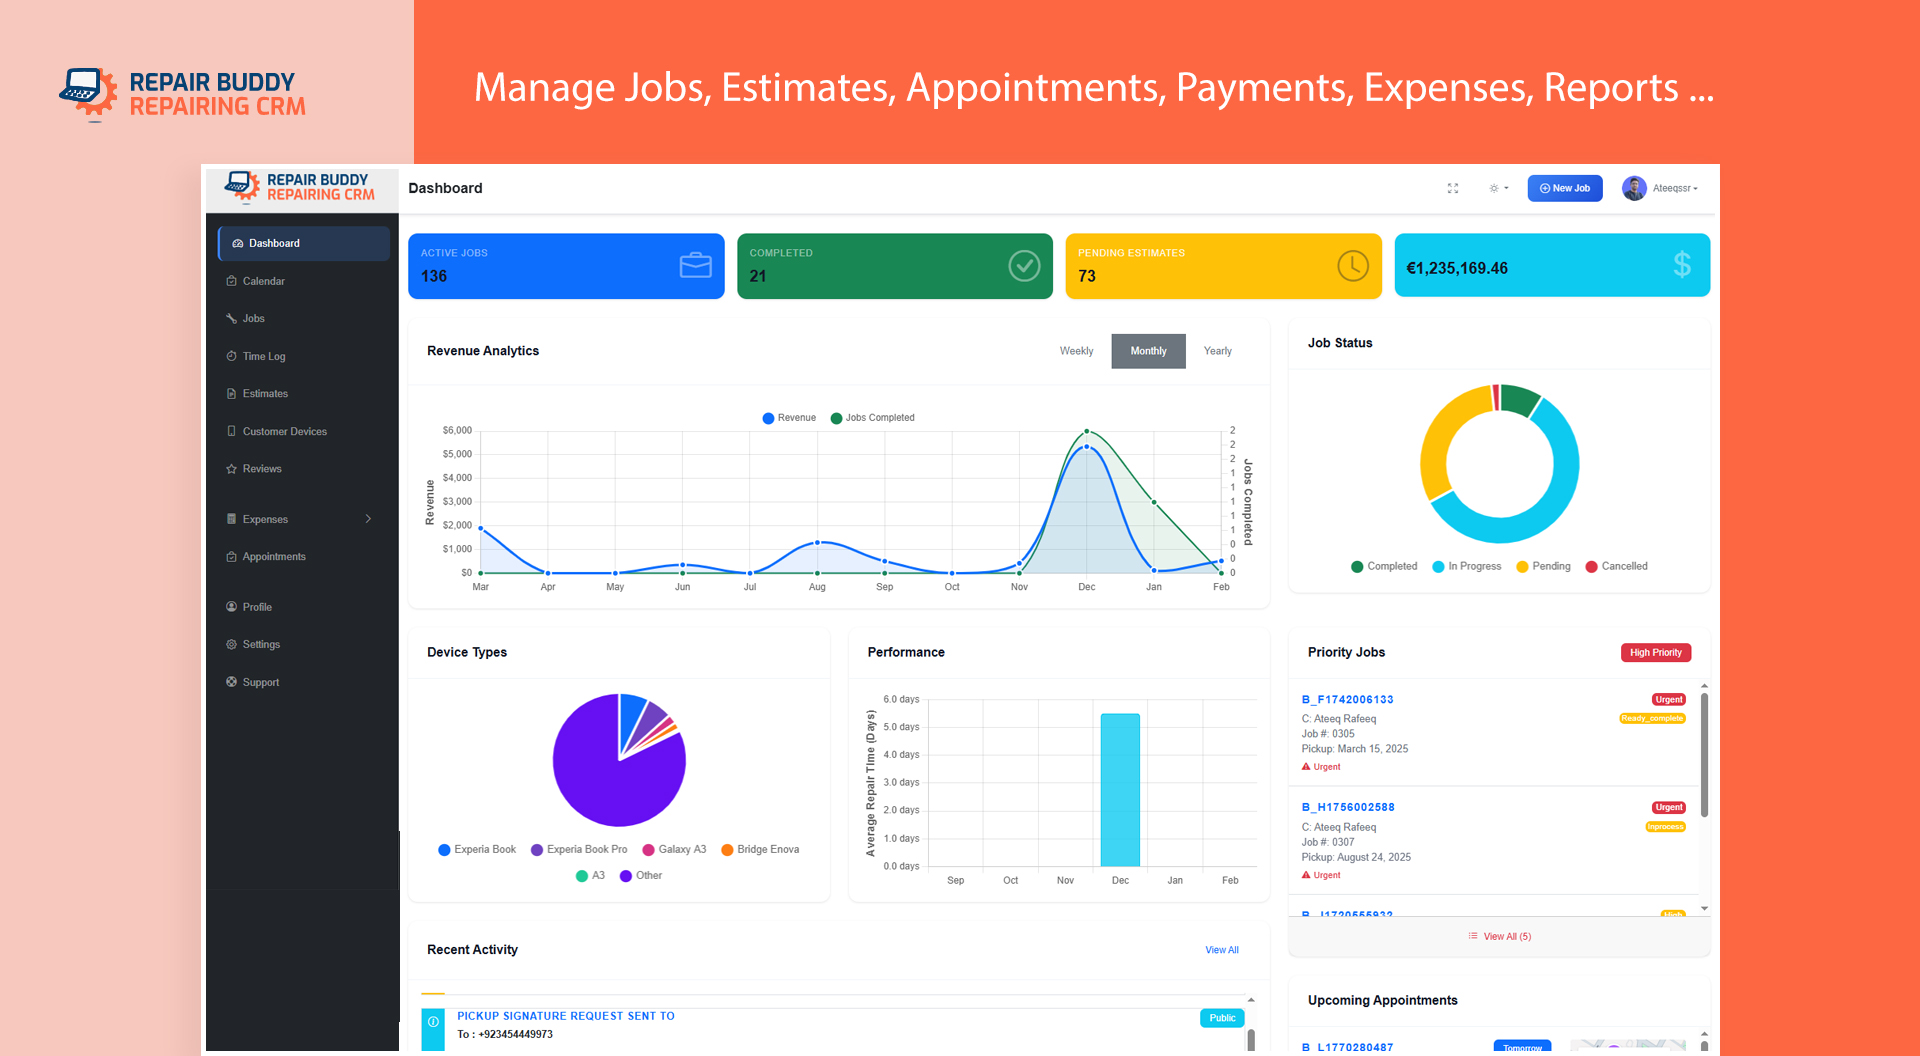
Task: Click the dollar icon on the revenue card
Action: pos(1682,265)
